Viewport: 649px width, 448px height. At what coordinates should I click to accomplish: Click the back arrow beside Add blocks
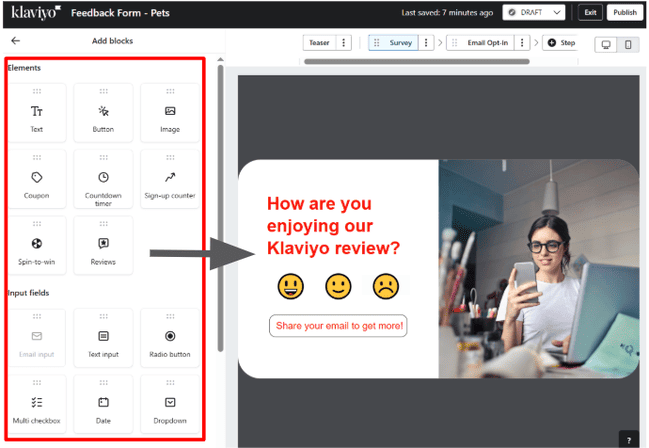coord(15,41)
